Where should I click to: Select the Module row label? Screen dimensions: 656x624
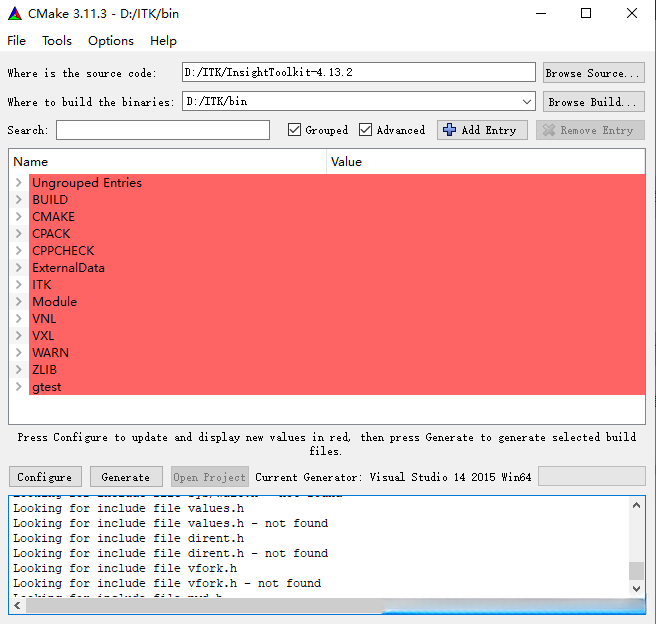pos(55,302)
